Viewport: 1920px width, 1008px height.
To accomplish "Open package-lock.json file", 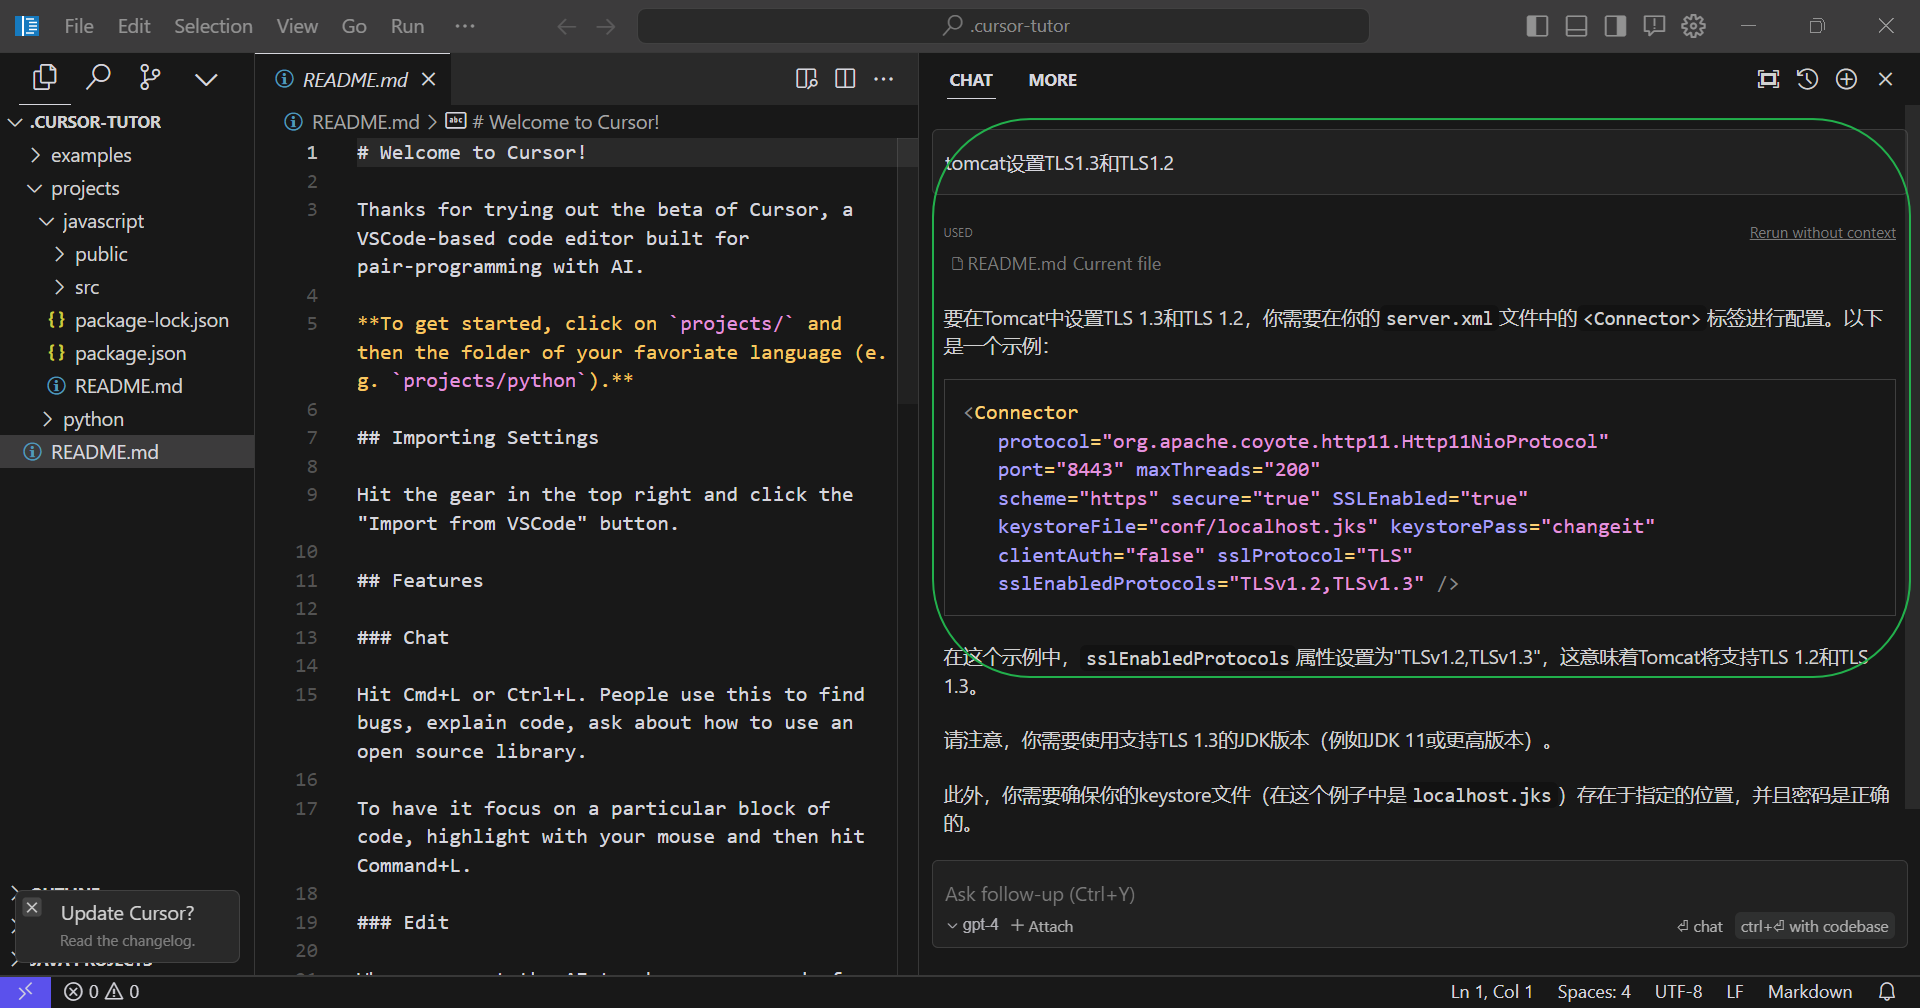I will [127, 320].
